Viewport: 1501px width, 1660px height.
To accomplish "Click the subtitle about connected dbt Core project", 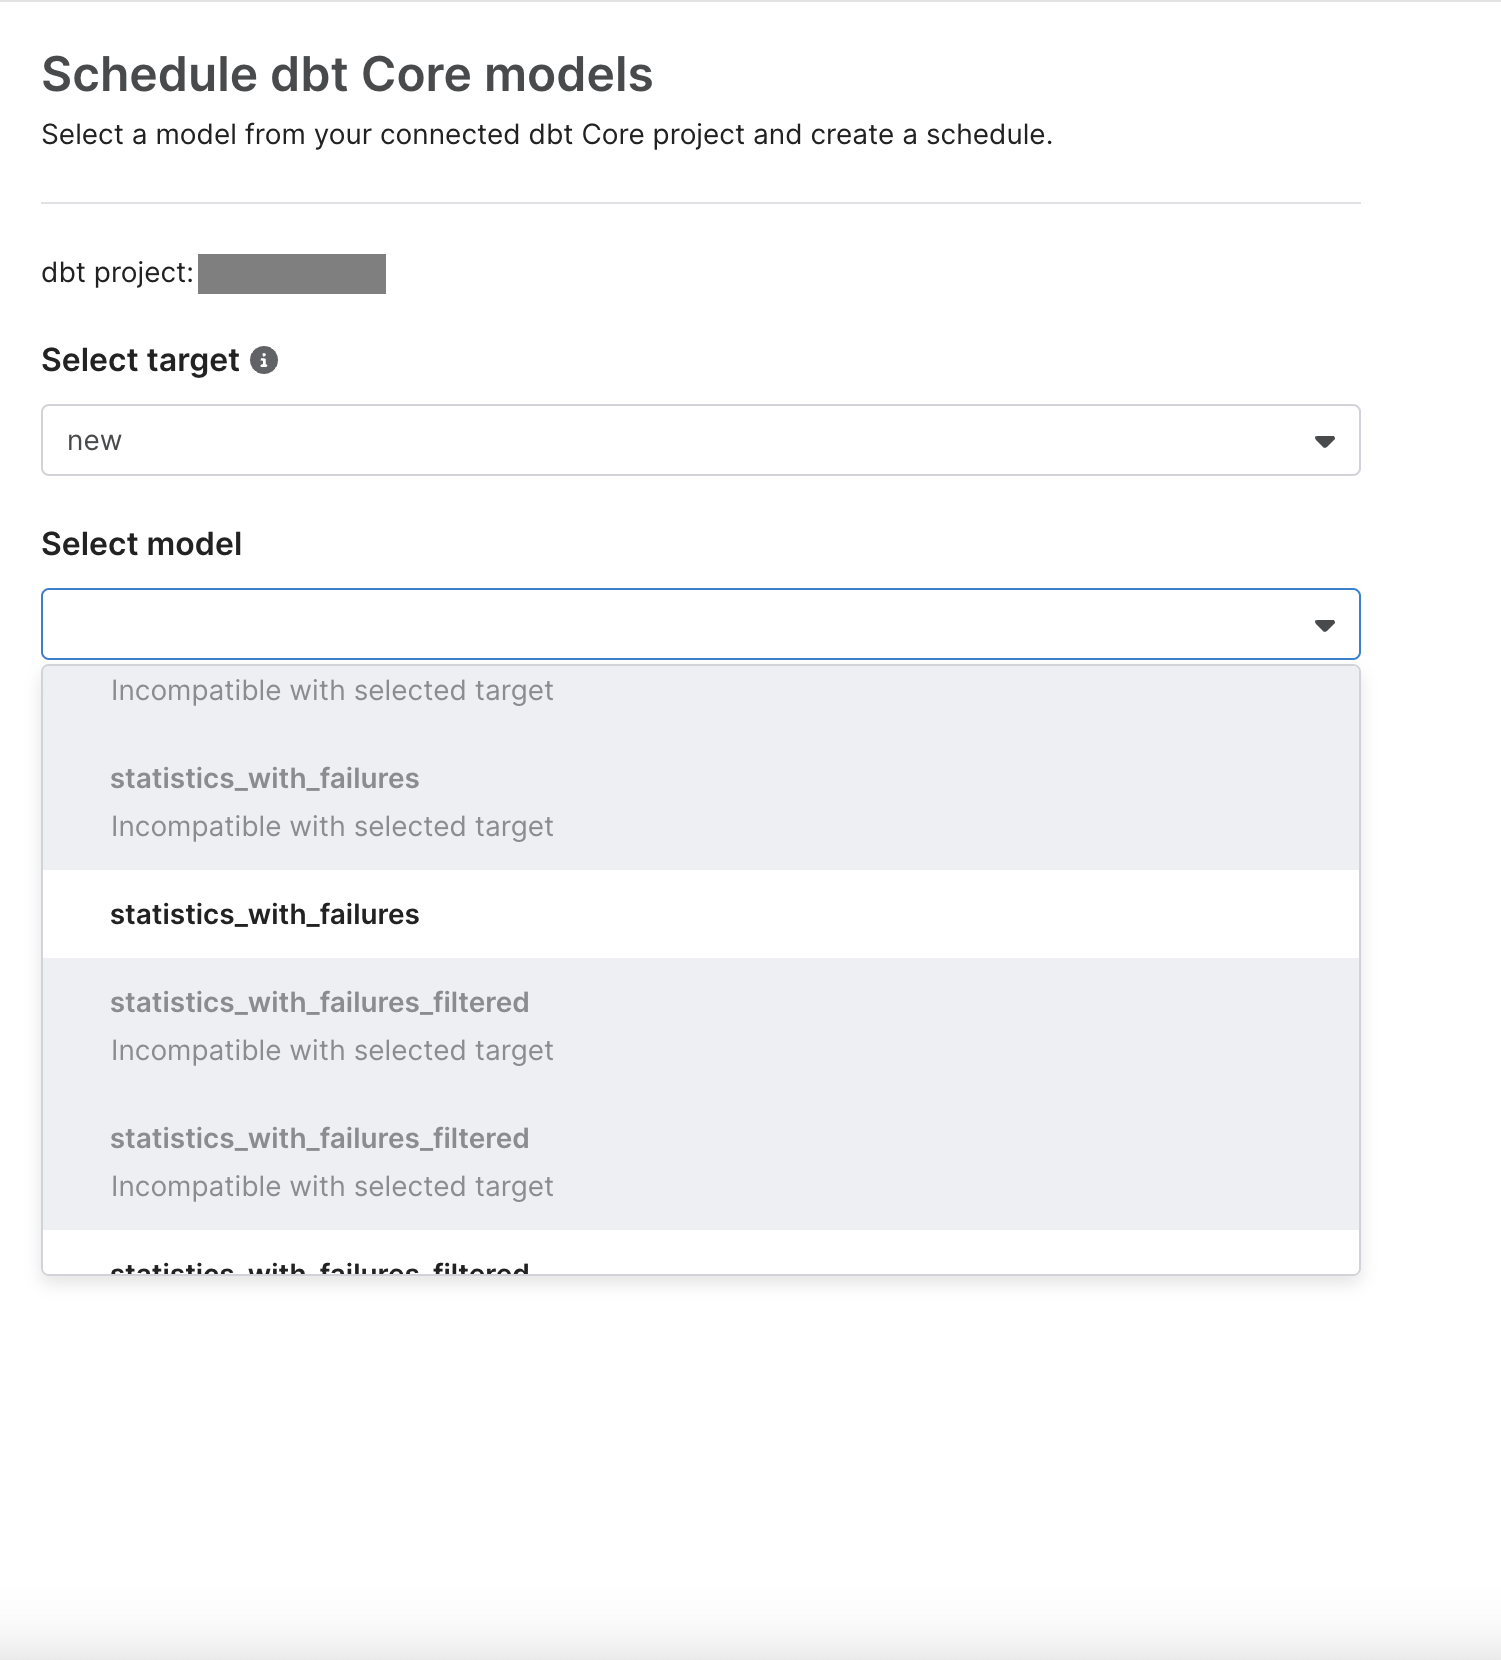I will (547, 135).
